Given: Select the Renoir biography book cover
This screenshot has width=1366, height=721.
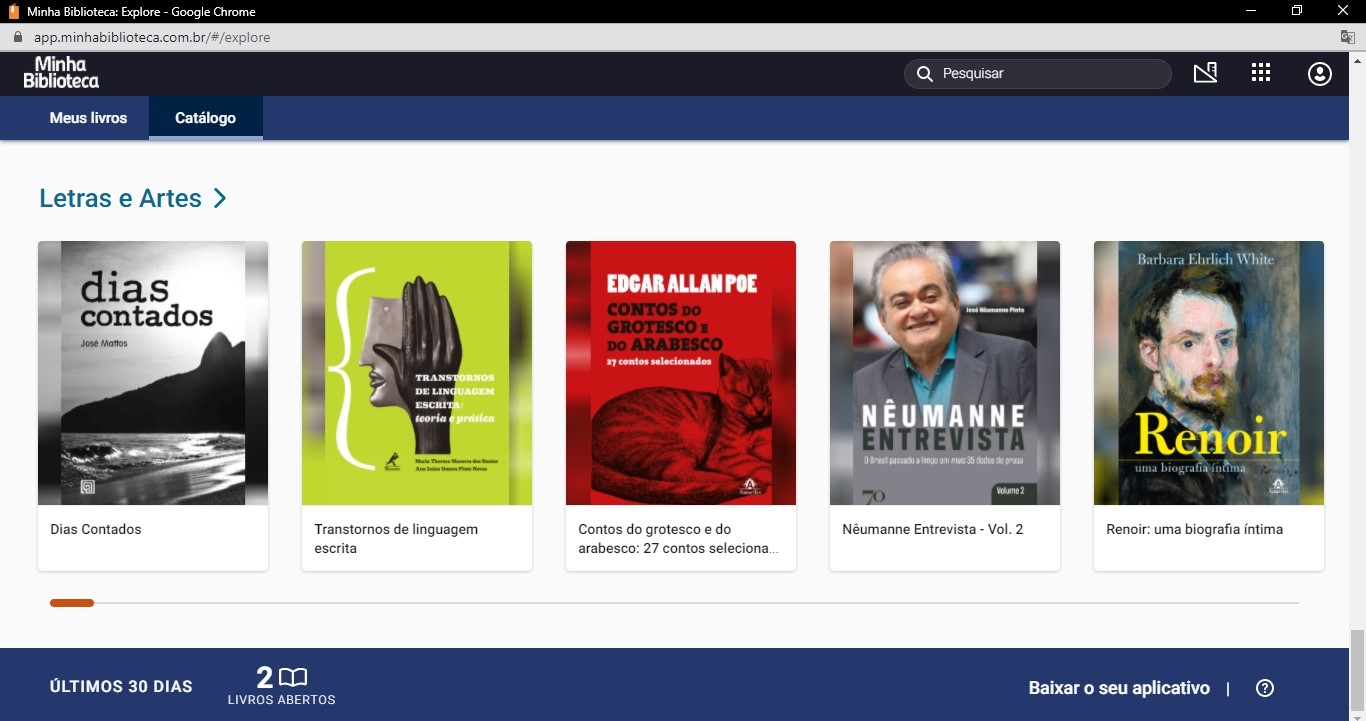Looking at the screenshot, I should [1209, 373].
